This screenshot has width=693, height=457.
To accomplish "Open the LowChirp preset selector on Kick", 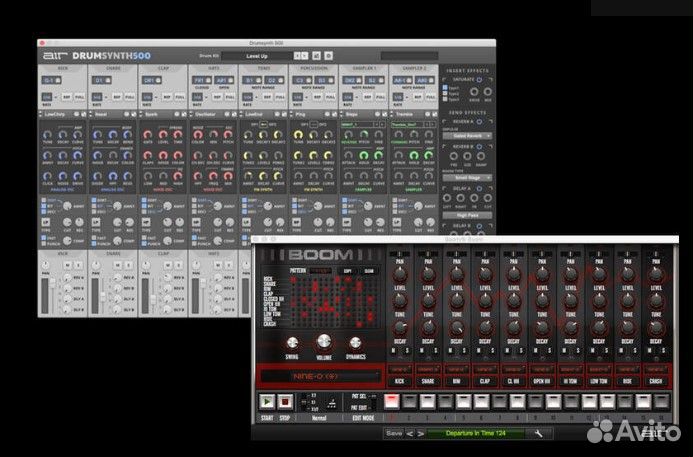I will pos(57,114).
